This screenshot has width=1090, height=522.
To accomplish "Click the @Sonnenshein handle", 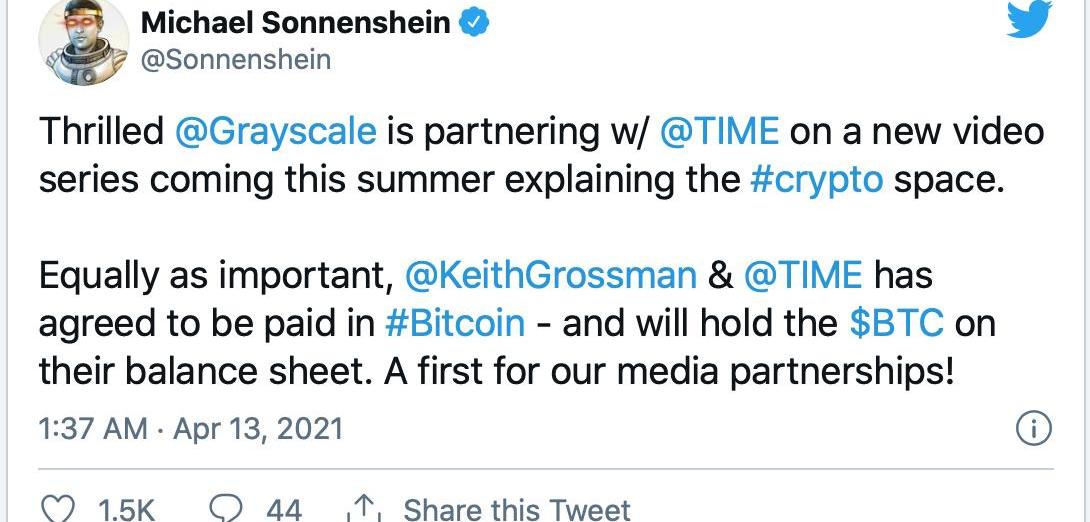I will click(x=236, y=59).
